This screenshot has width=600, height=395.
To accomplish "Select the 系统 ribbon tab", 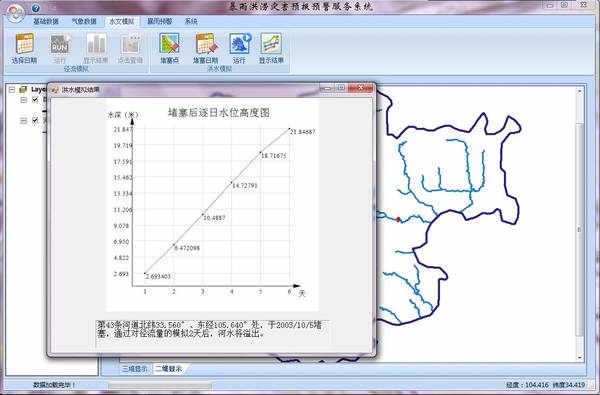I will click(x=191, y=21).
